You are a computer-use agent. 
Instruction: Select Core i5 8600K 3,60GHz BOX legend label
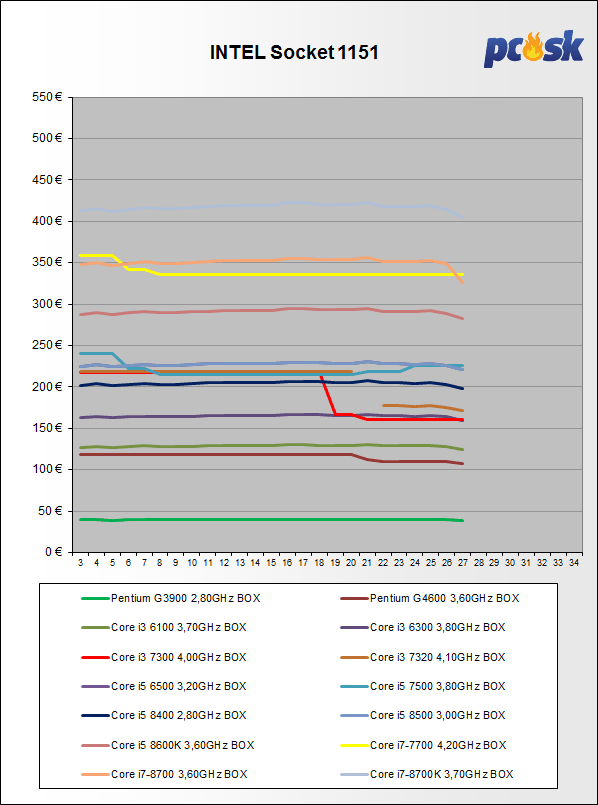182,745
